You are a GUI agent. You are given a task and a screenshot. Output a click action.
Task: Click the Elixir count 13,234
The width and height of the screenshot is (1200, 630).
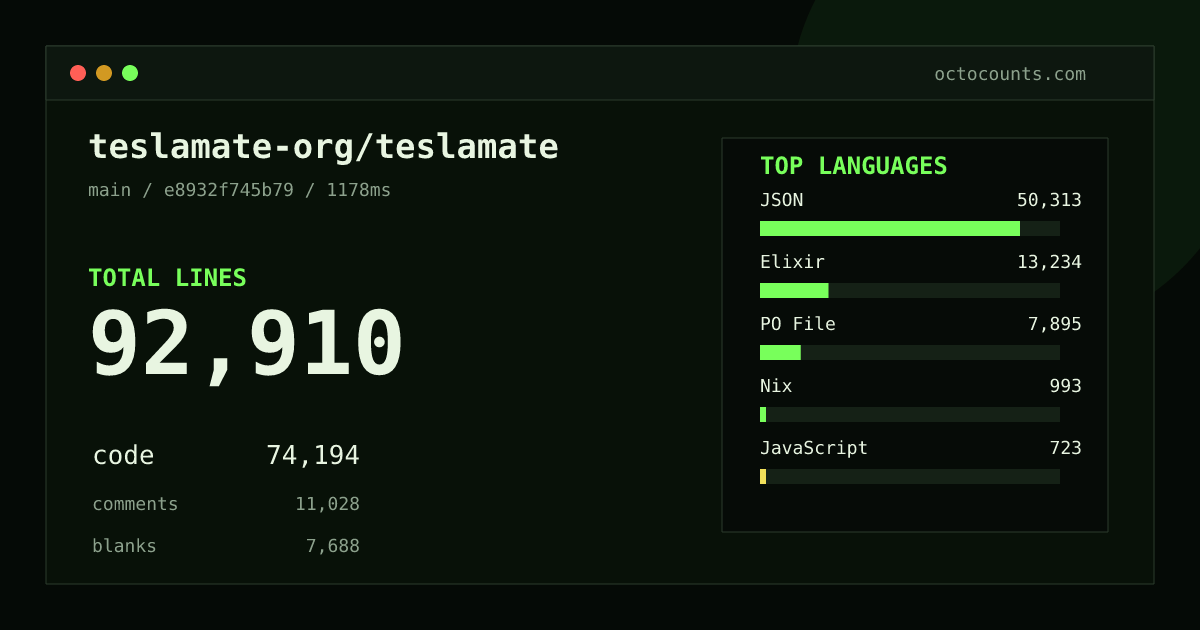(1049, 262)
